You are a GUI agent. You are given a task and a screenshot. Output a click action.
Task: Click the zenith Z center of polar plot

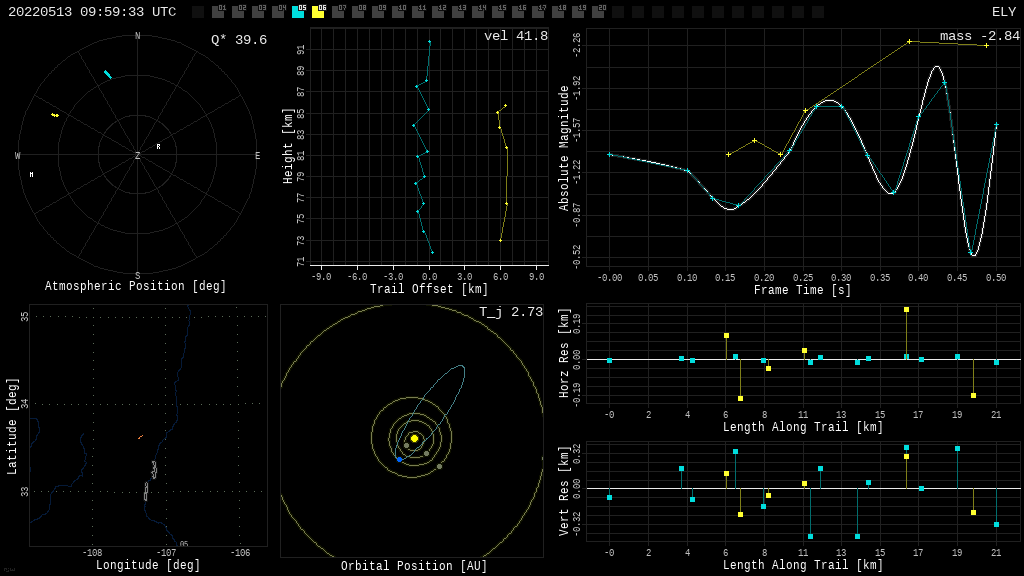pyautogui.click(x=138, y=156)
